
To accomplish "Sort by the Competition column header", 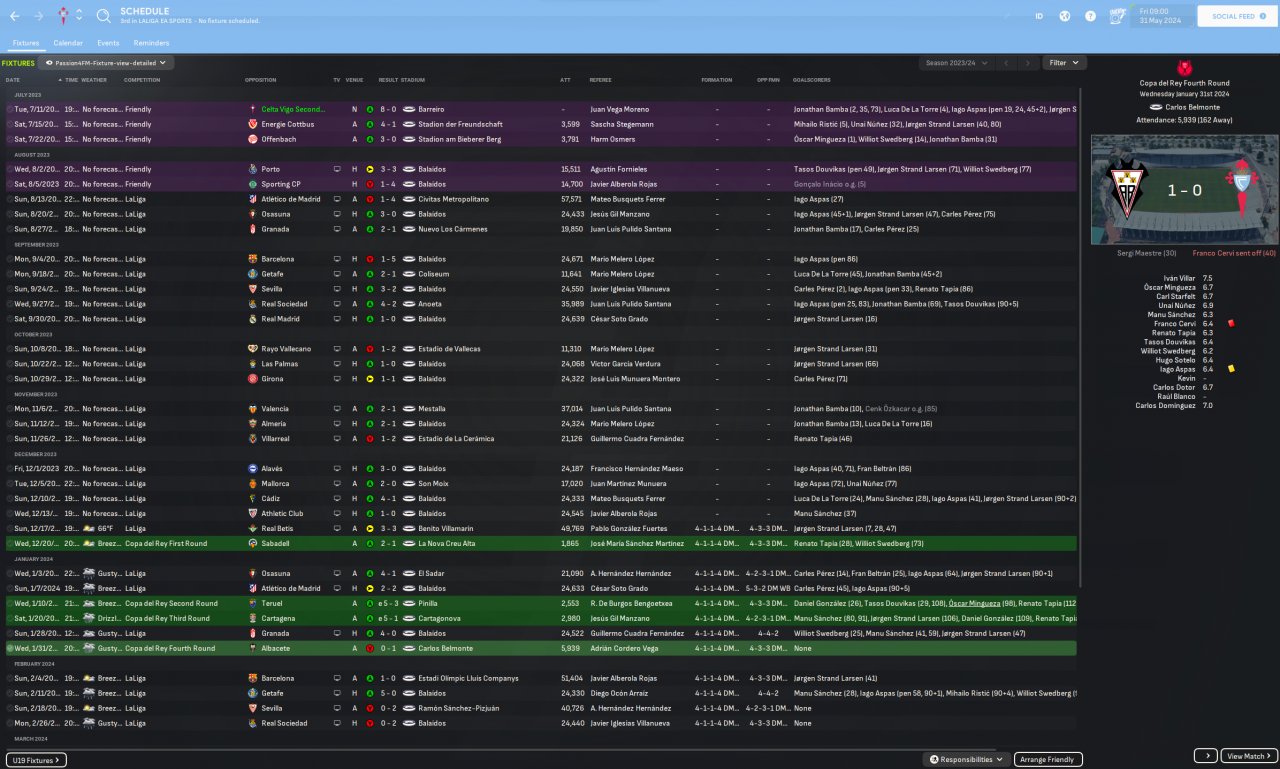I will point(142,80).
